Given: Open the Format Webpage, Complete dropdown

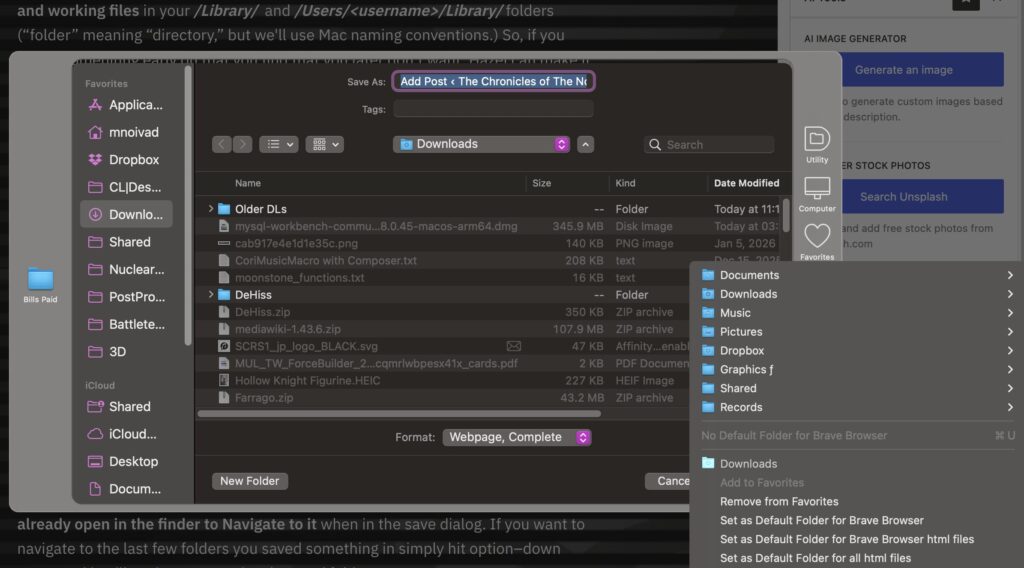Looking at the screenshot, I should 517,437.
